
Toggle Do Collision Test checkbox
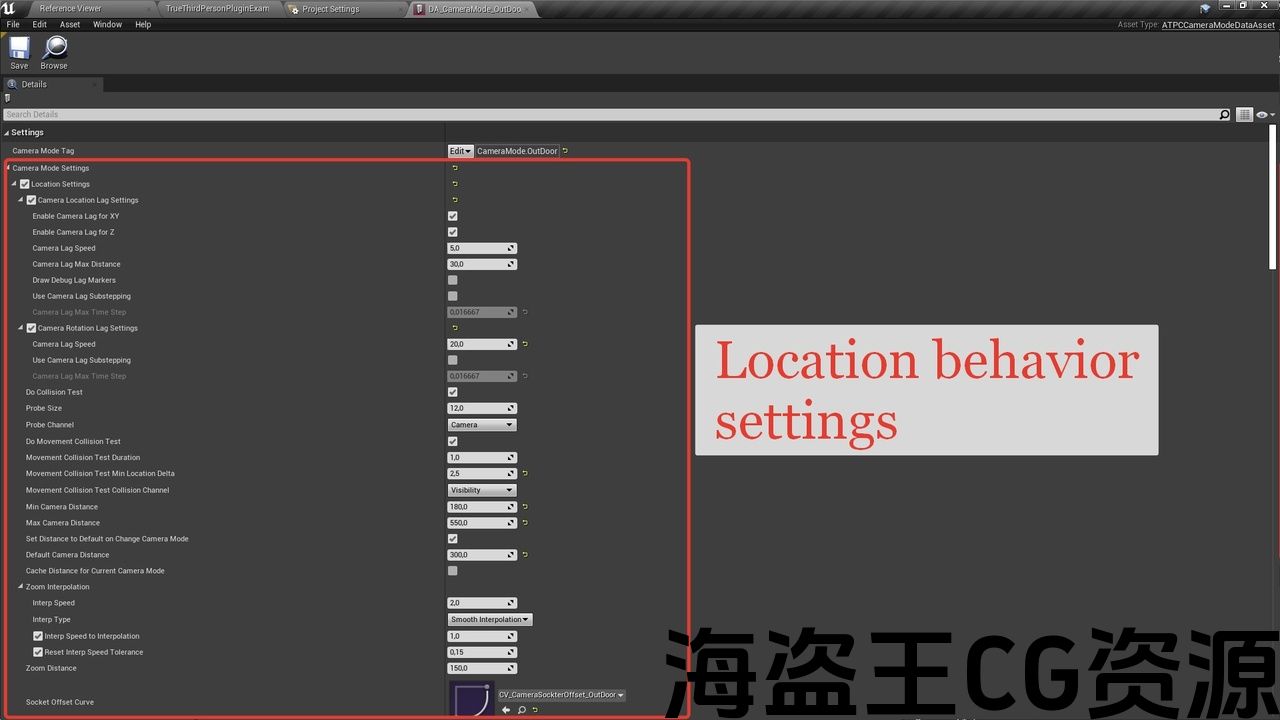tap(453, 392)
